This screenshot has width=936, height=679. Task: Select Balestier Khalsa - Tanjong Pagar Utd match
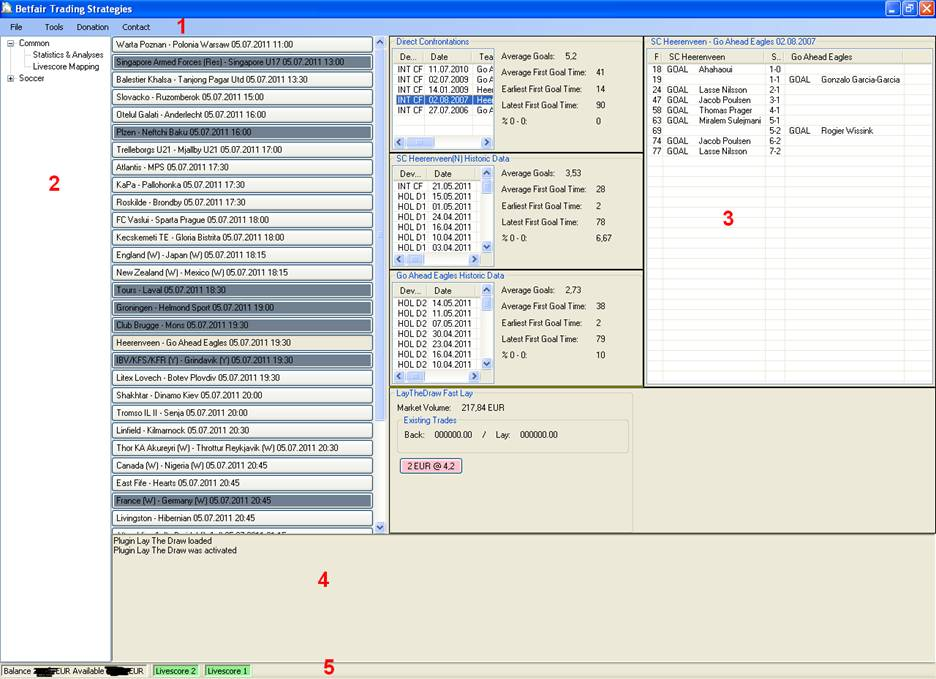coord(242,79)
